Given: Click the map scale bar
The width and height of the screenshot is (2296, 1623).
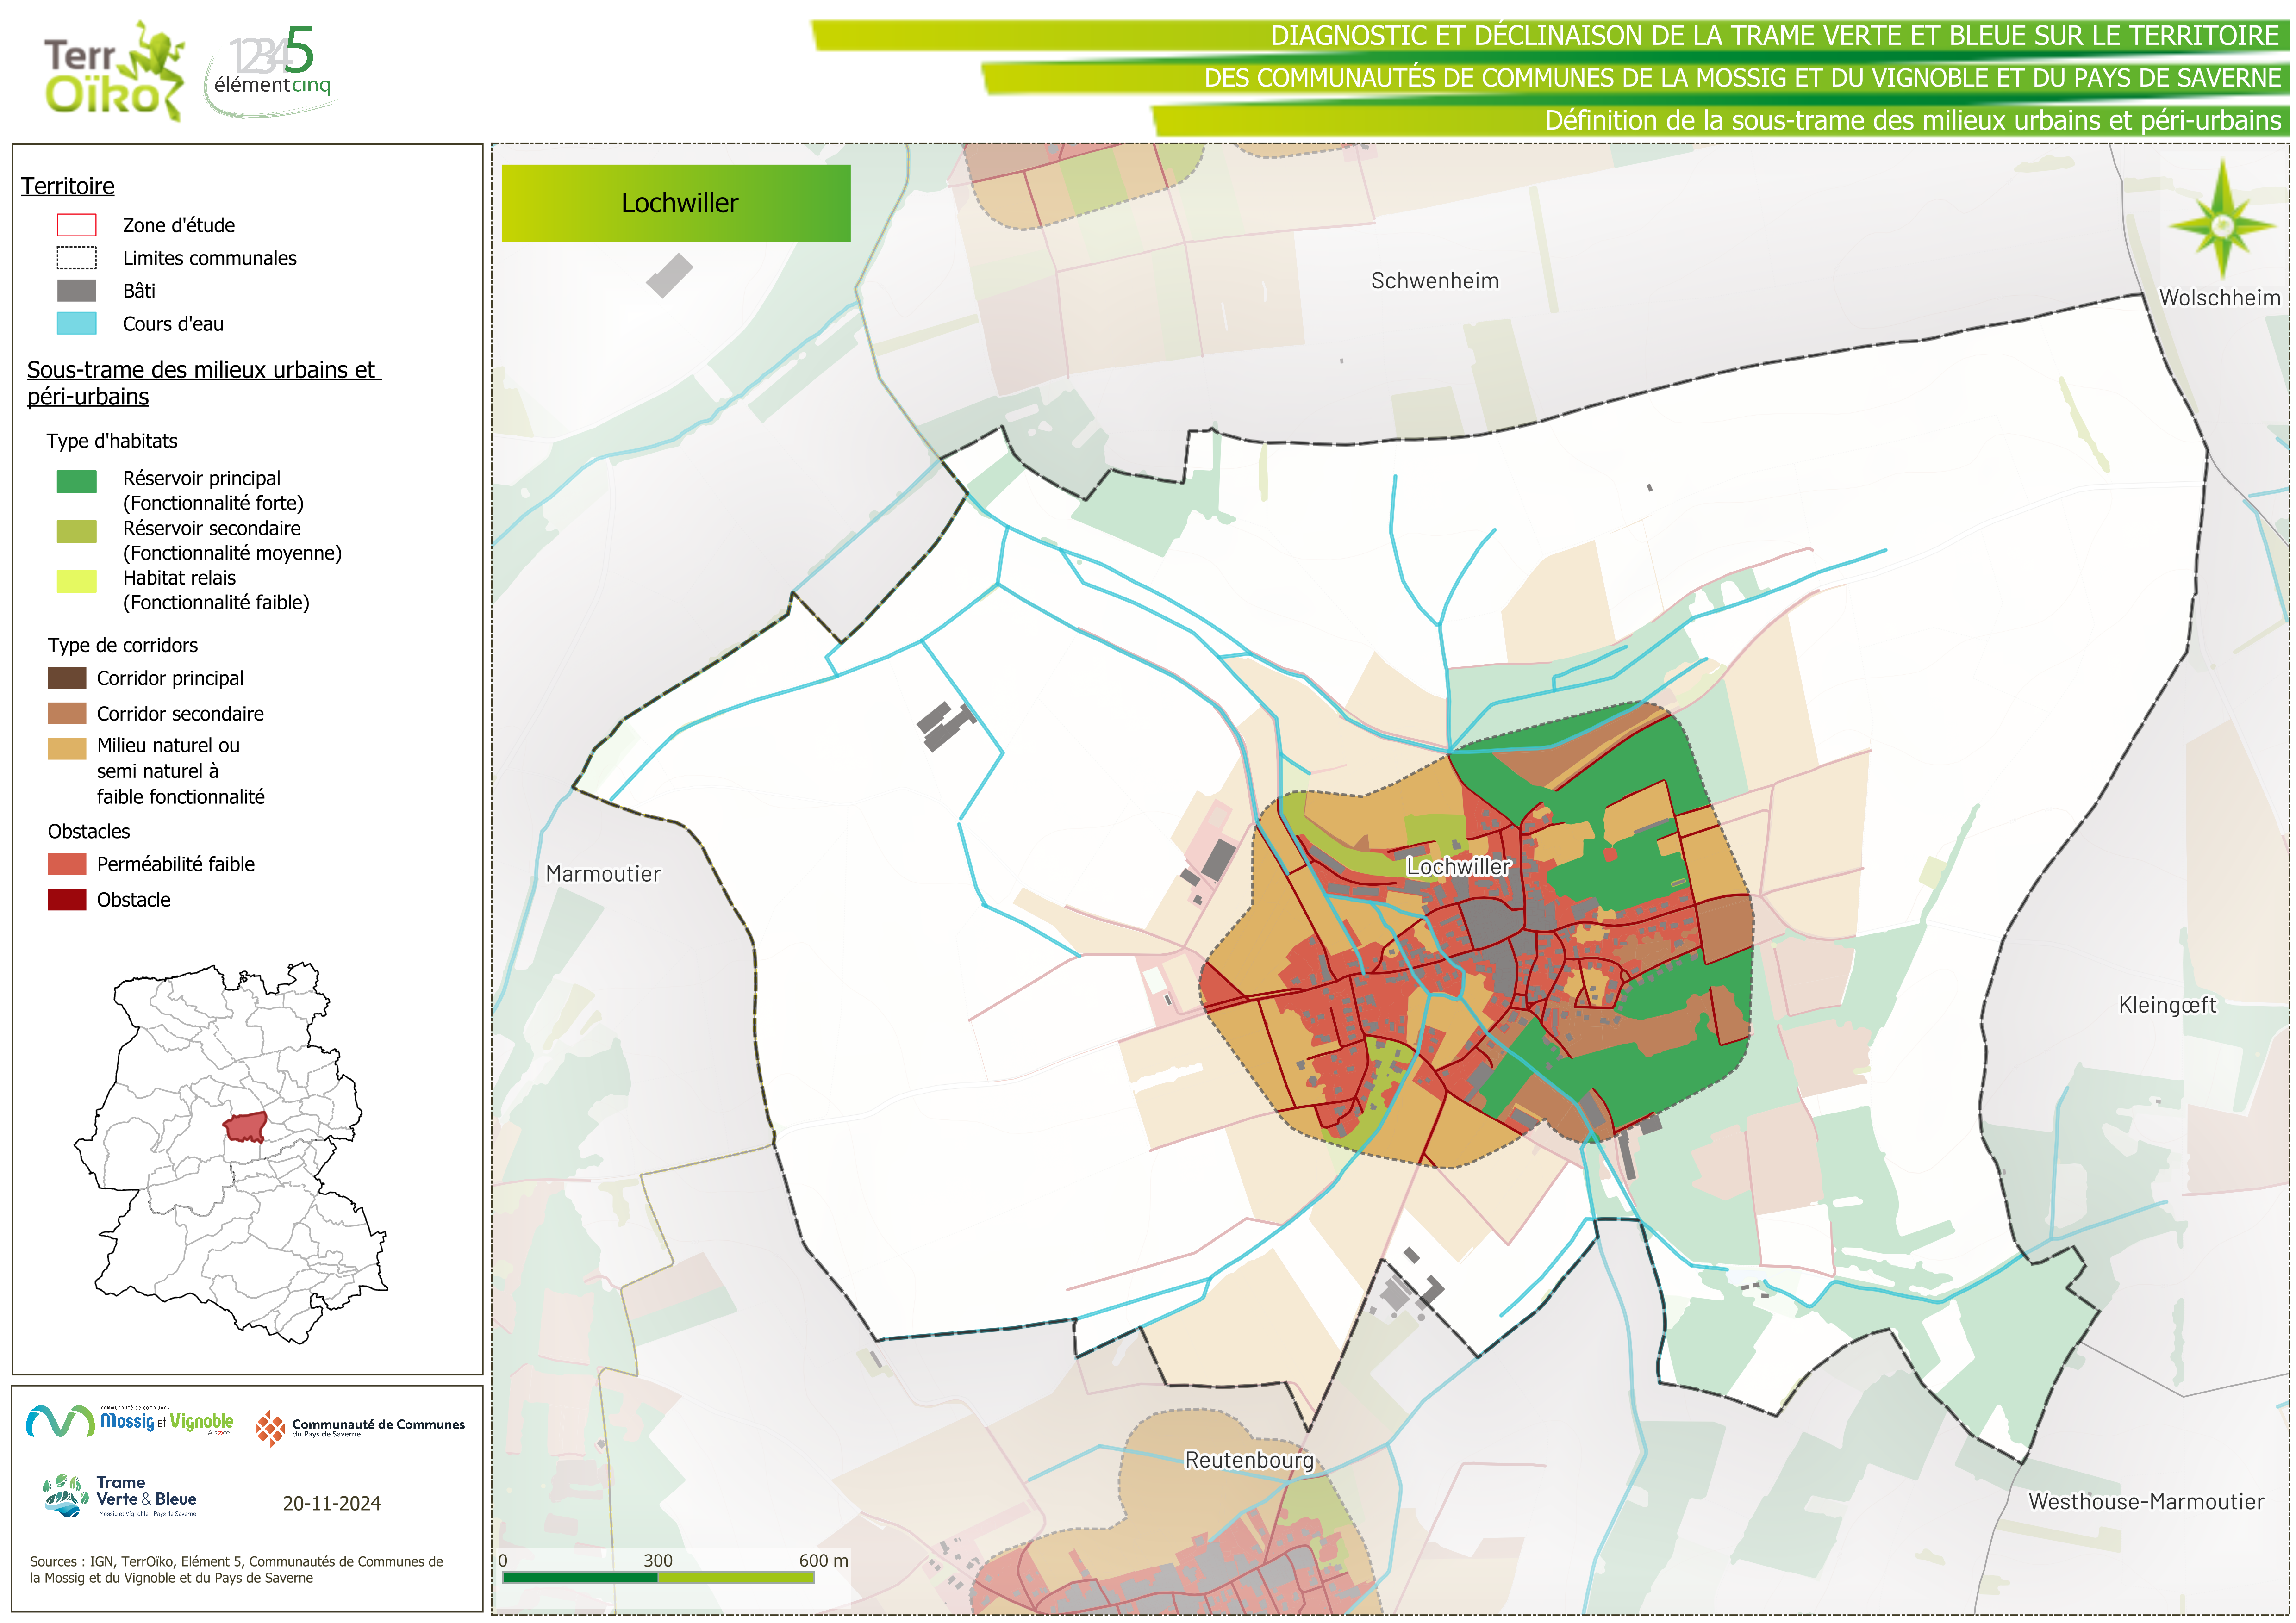Looking at the screenshot, I should pyautogui.click(x=657, y=1577).
